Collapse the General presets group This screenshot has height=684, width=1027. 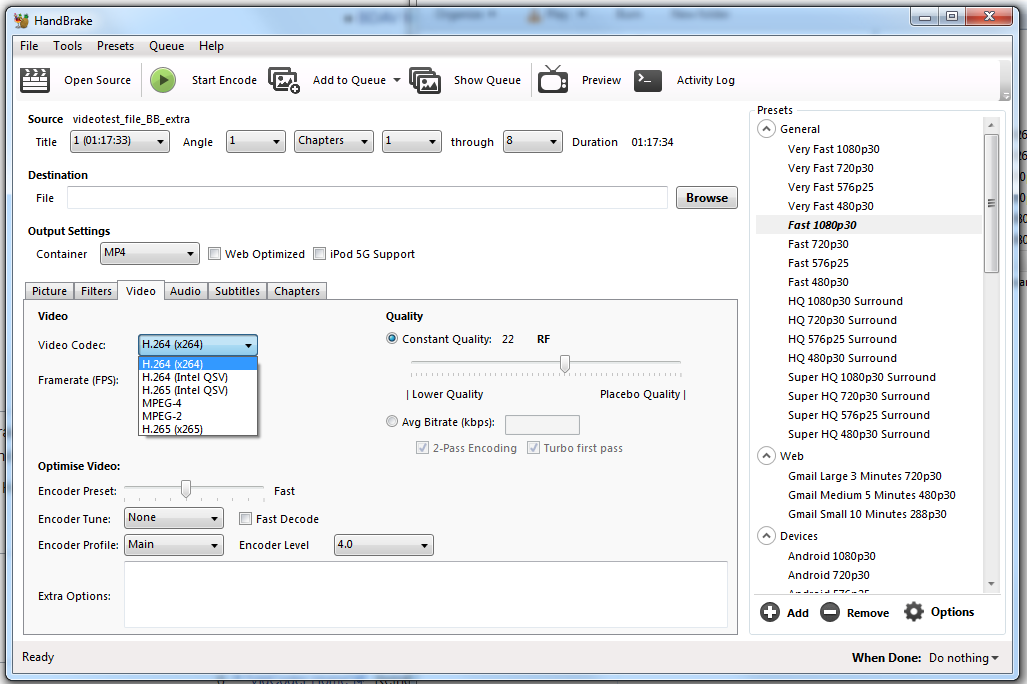click(766, 128)
